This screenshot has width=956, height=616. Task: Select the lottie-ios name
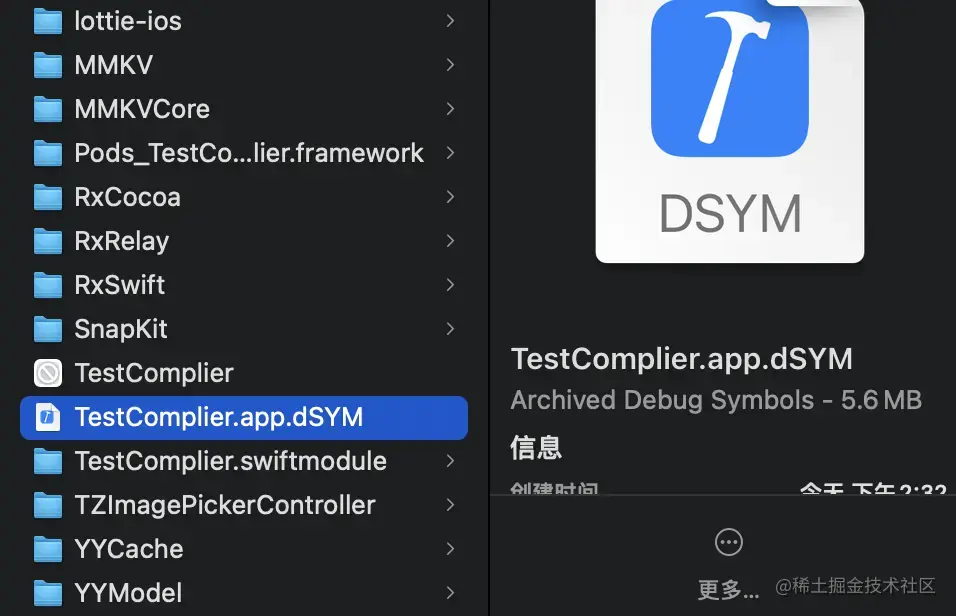point(128,21)
